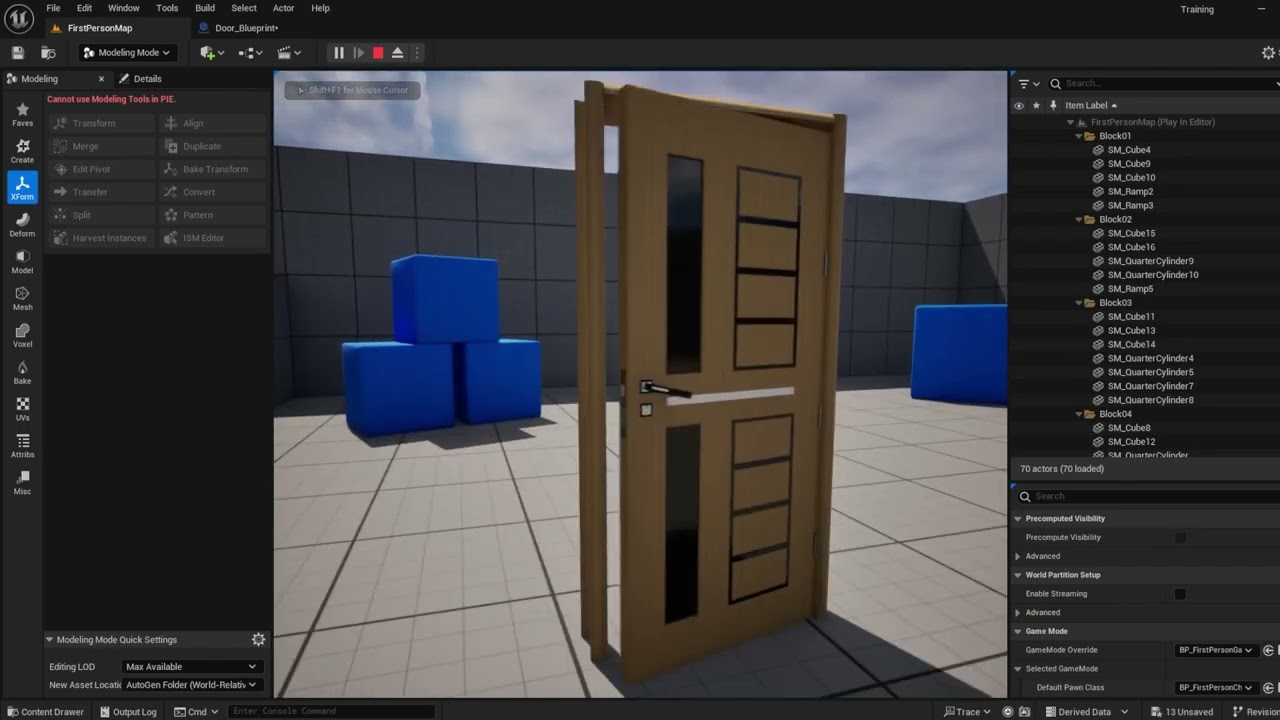Open play options three-dots menu
Image resolution: width=1280 pixels, height=720 pixels.
(417, 53)
